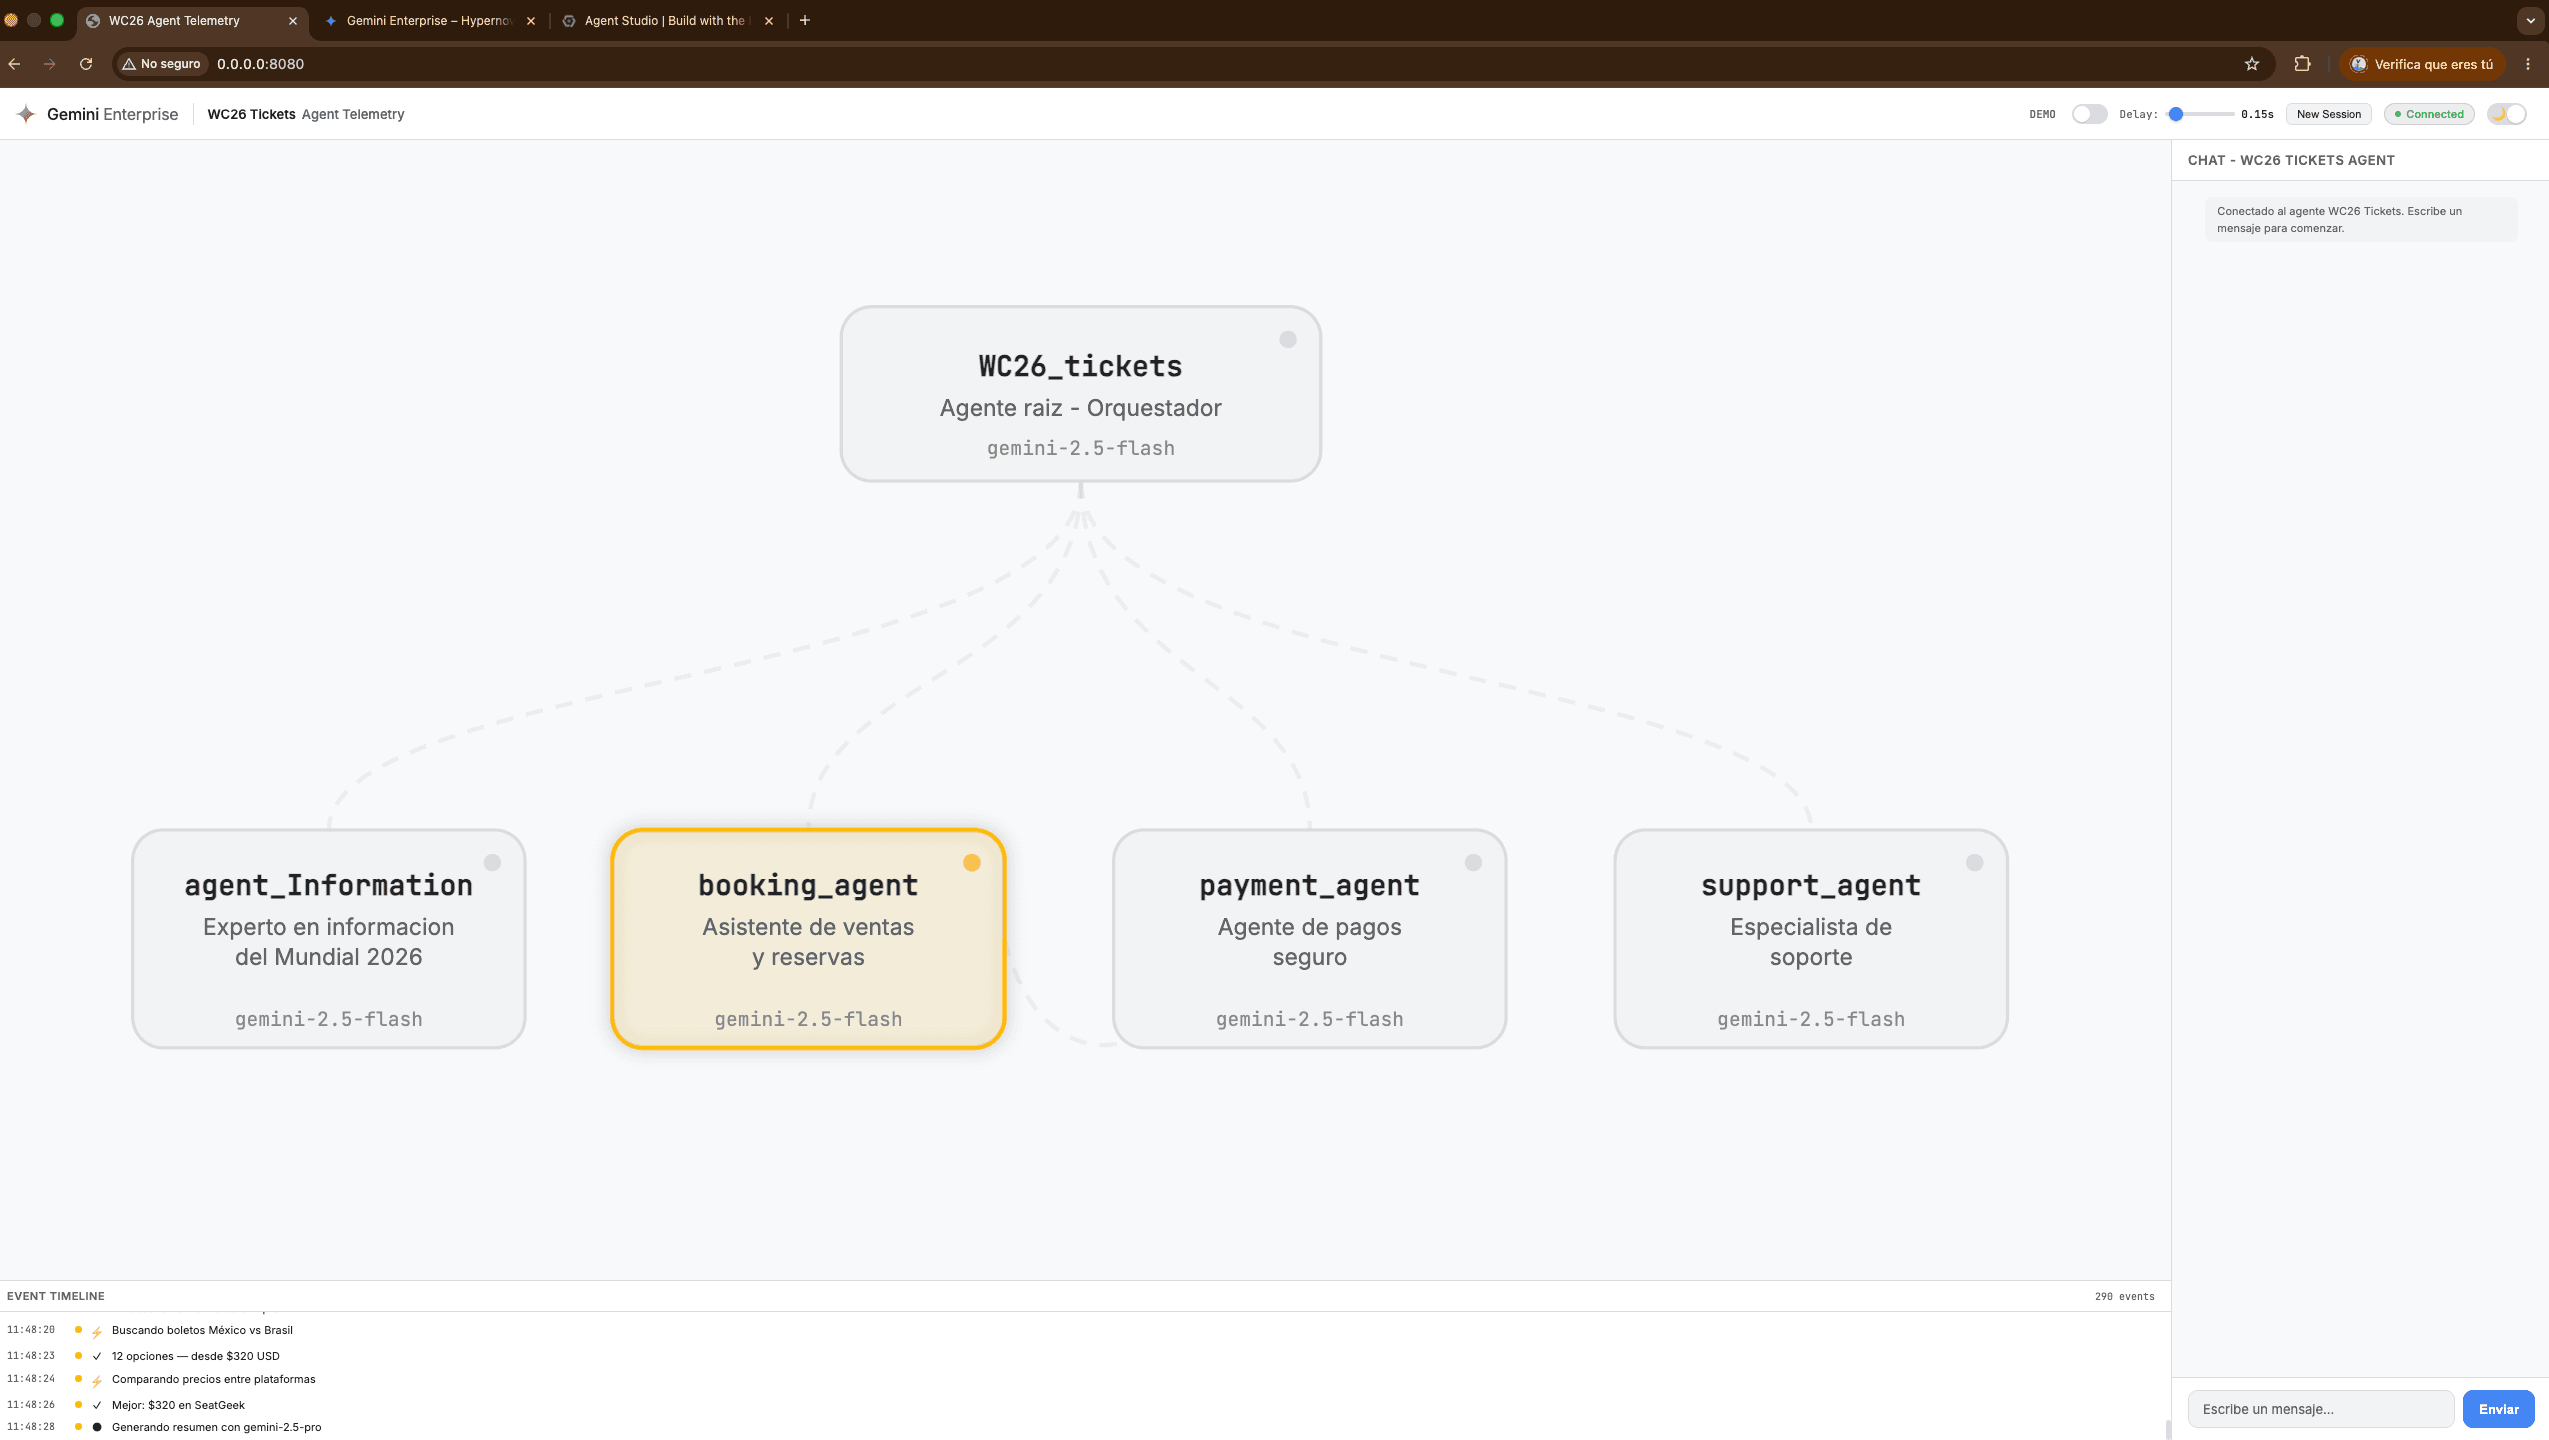Close the WC26 Agent Telemetry tab

[293, 21]
